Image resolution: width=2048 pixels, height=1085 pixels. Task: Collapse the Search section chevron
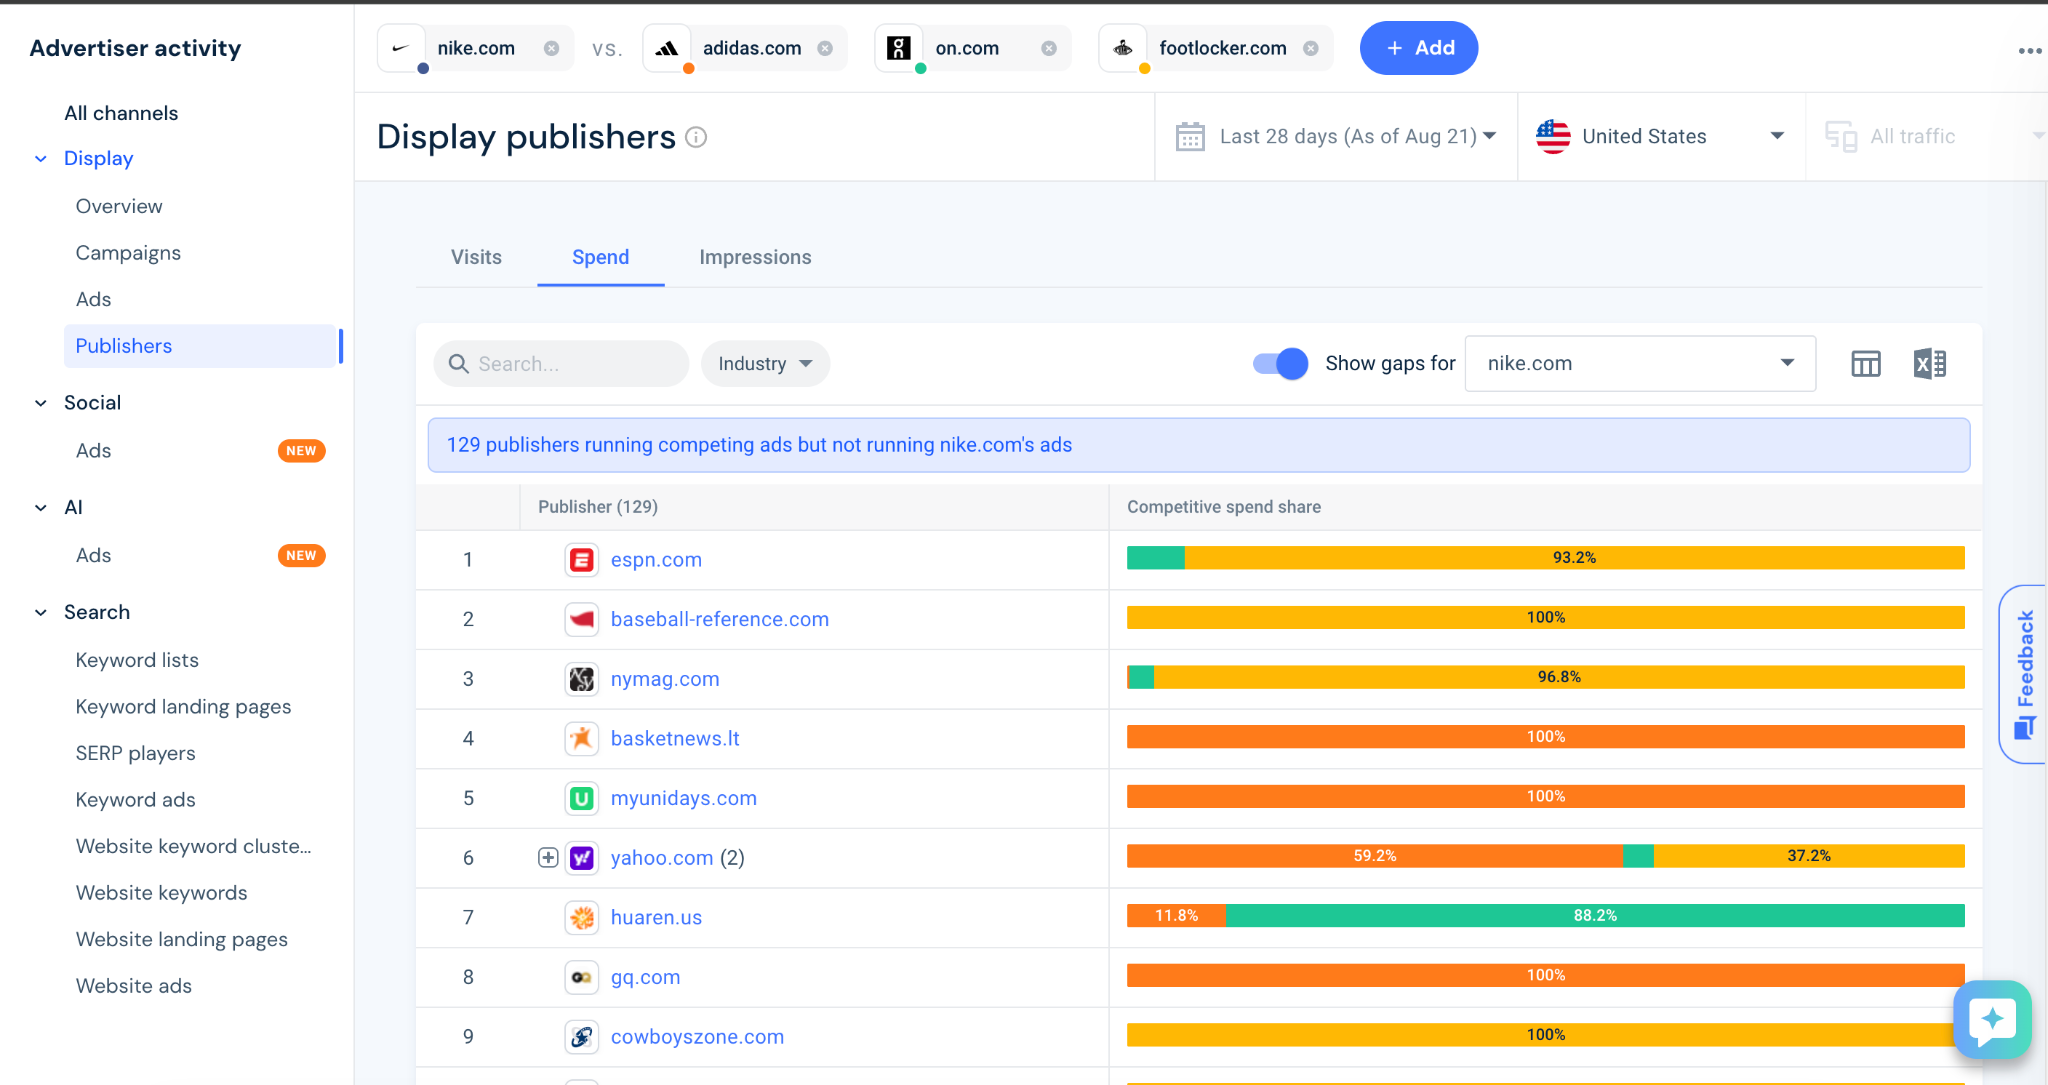tap(41, 613)
